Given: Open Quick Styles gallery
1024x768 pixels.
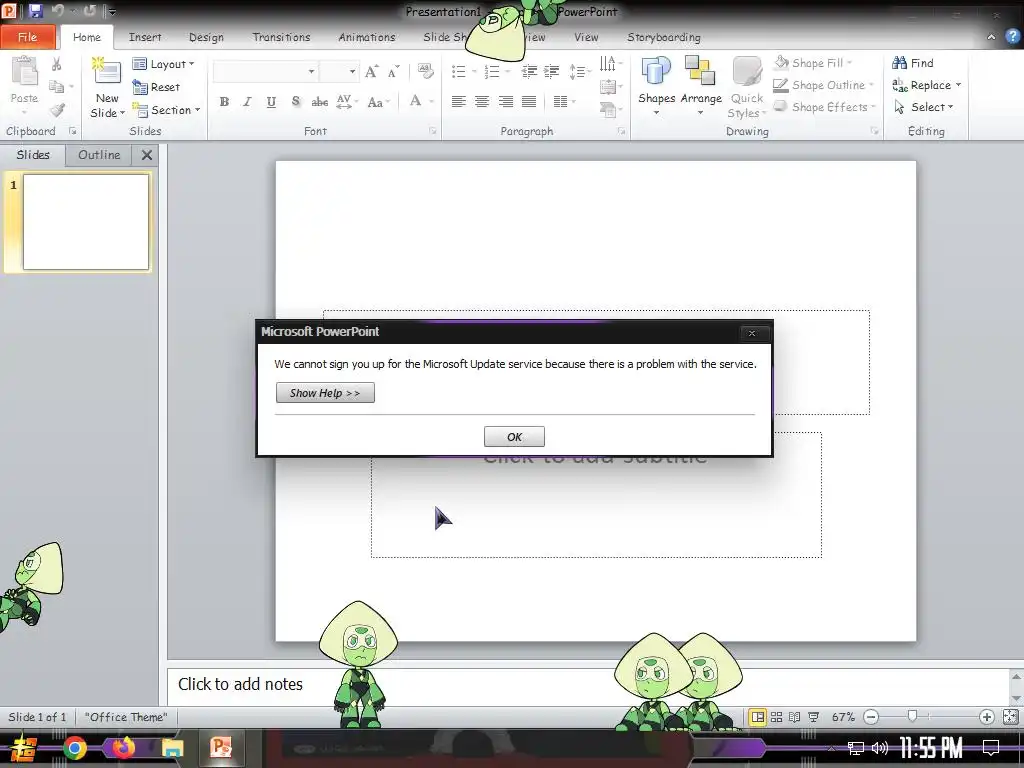Looking at the screenshot, I should tap(746, 88).
